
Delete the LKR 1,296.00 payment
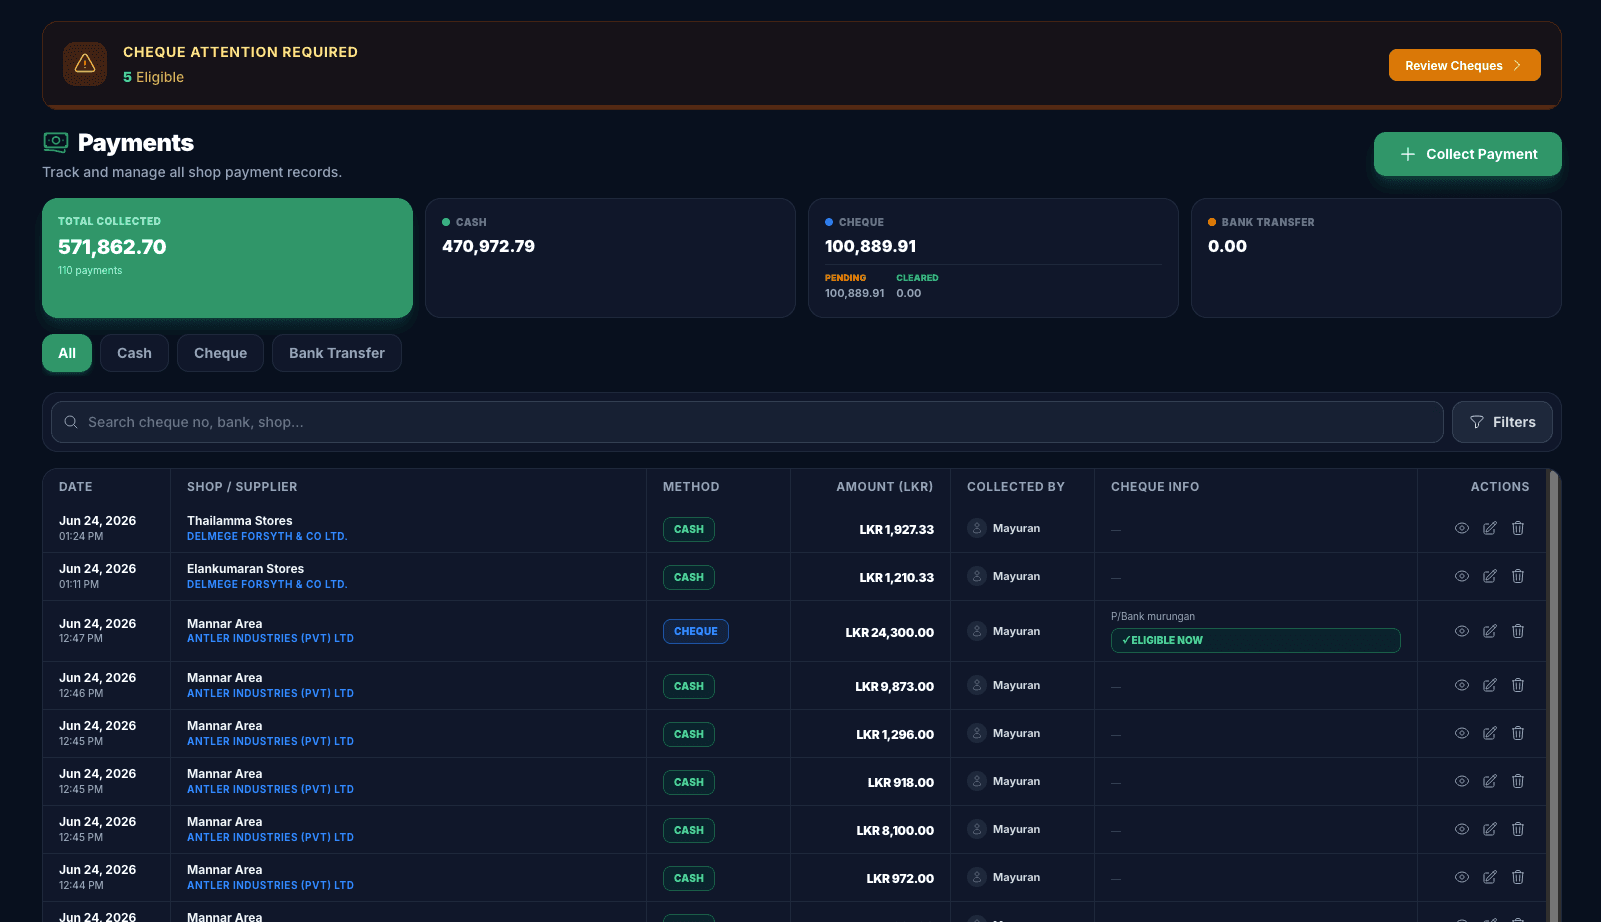tap(1518, 733)
